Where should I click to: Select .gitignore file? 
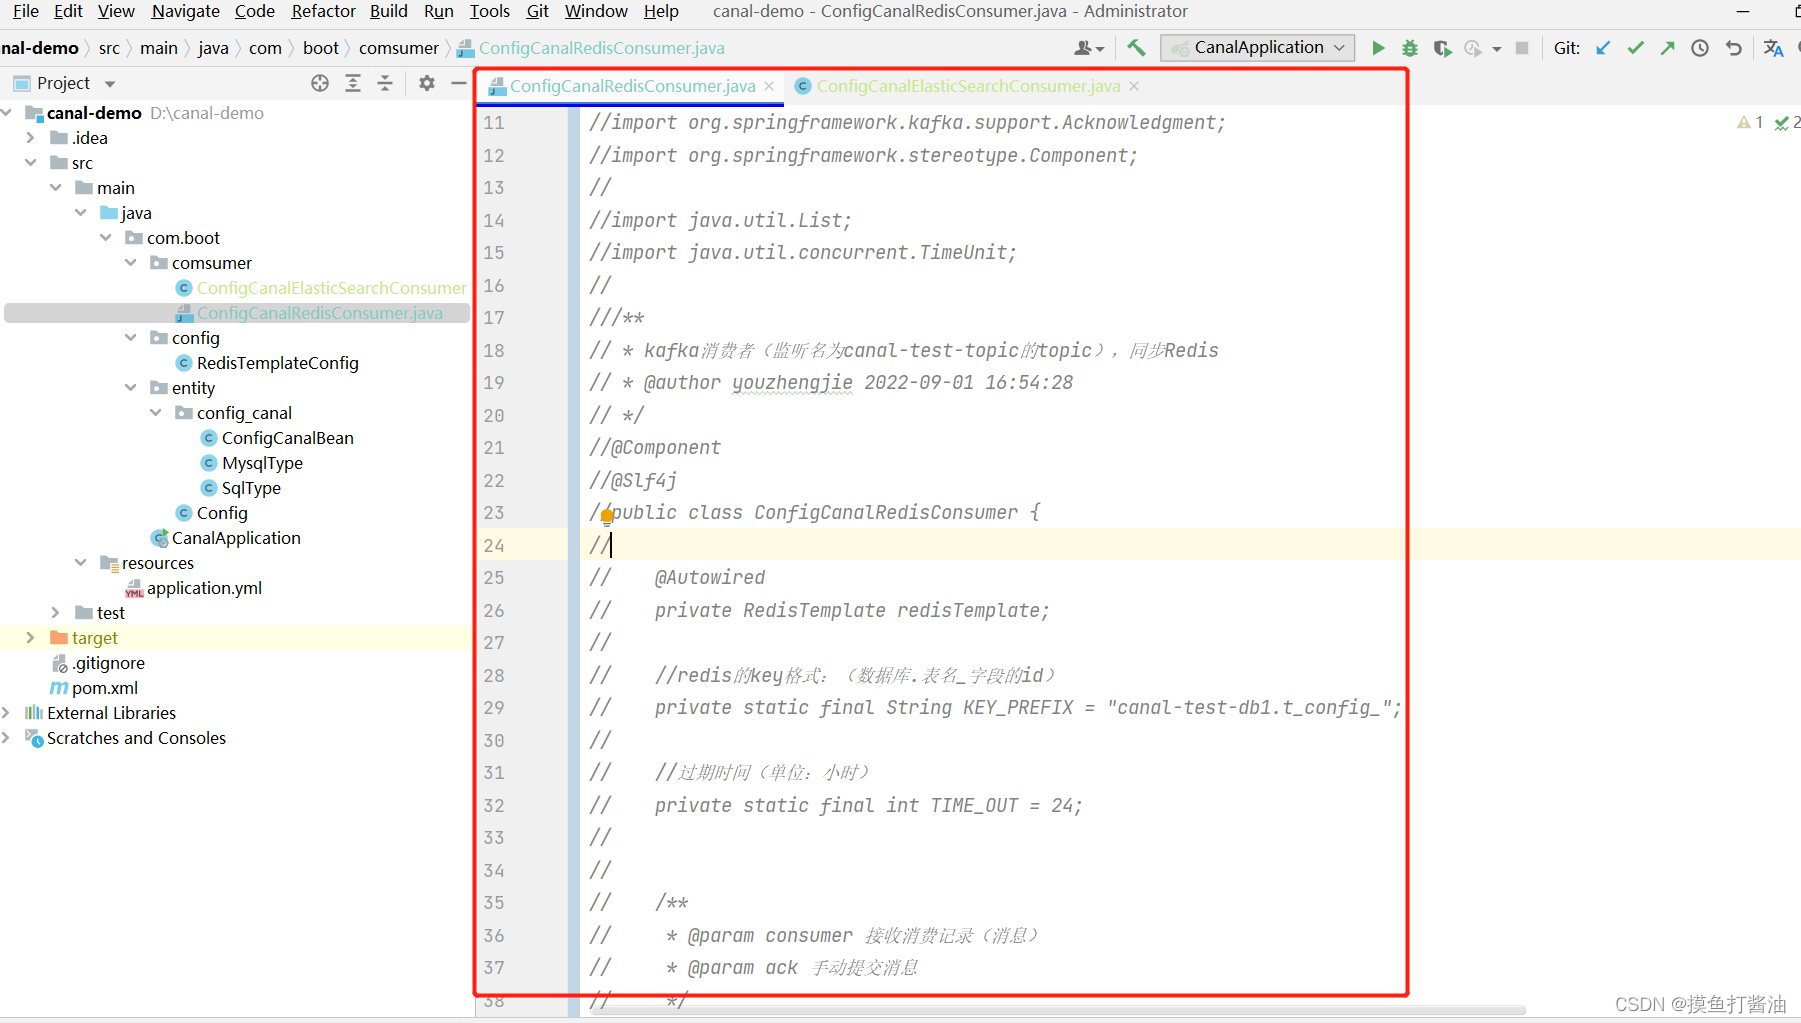pyautogui.click(x=108, y=663)
